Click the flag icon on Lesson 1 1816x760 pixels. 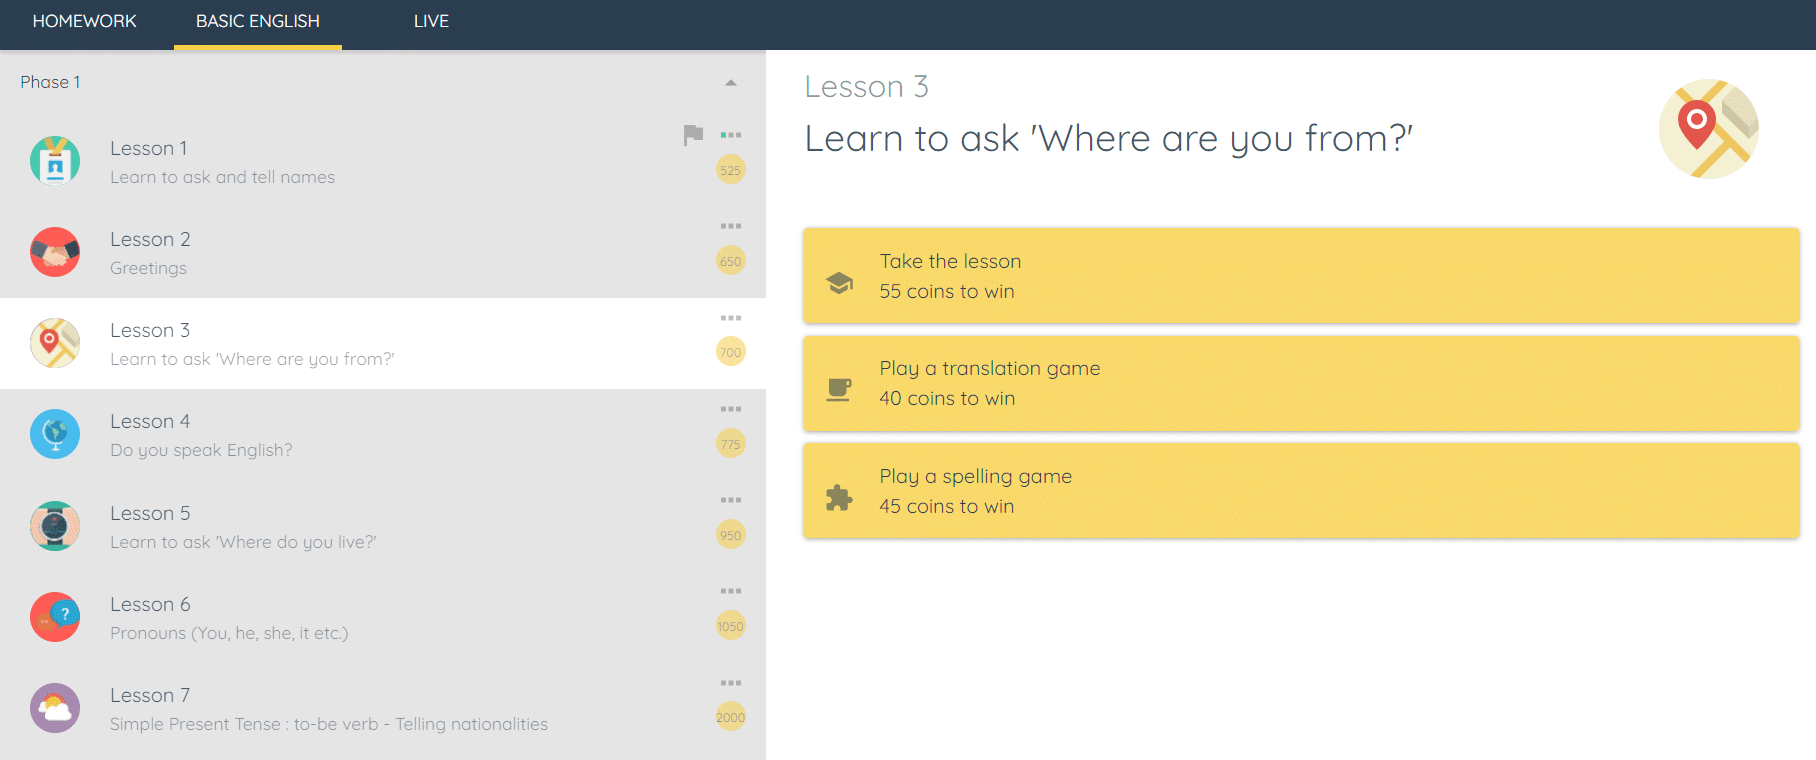tap(693, 135)
